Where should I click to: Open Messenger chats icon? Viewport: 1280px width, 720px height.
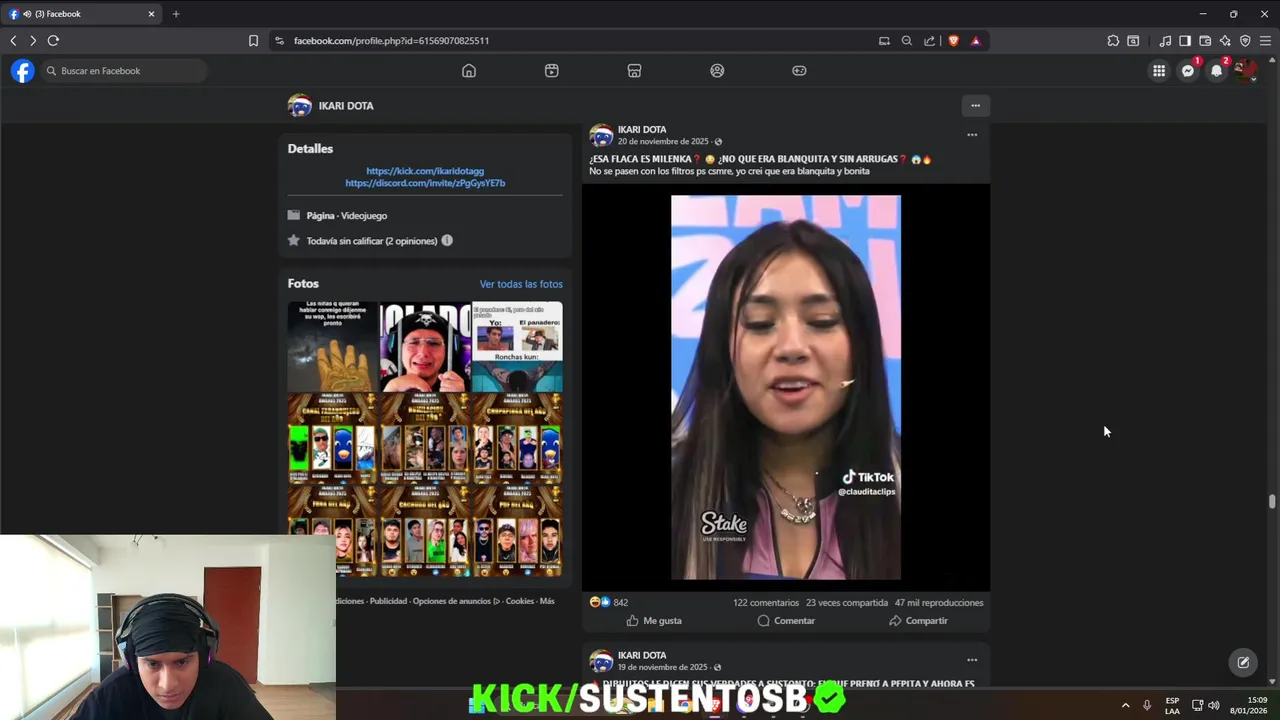click(1188, 71)
